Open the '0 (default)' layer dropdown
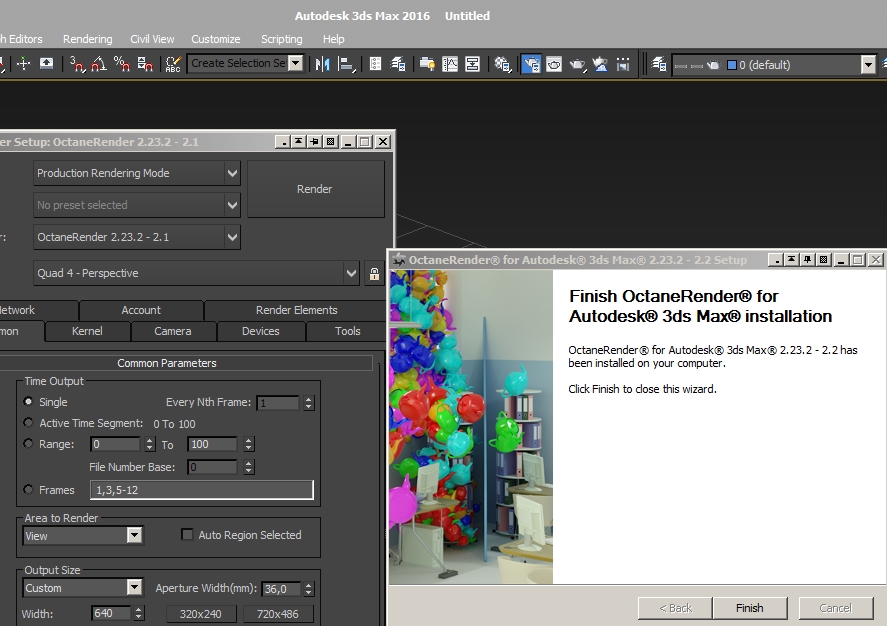This screenshot has width=887, height=626. click(x=773, y=65)
